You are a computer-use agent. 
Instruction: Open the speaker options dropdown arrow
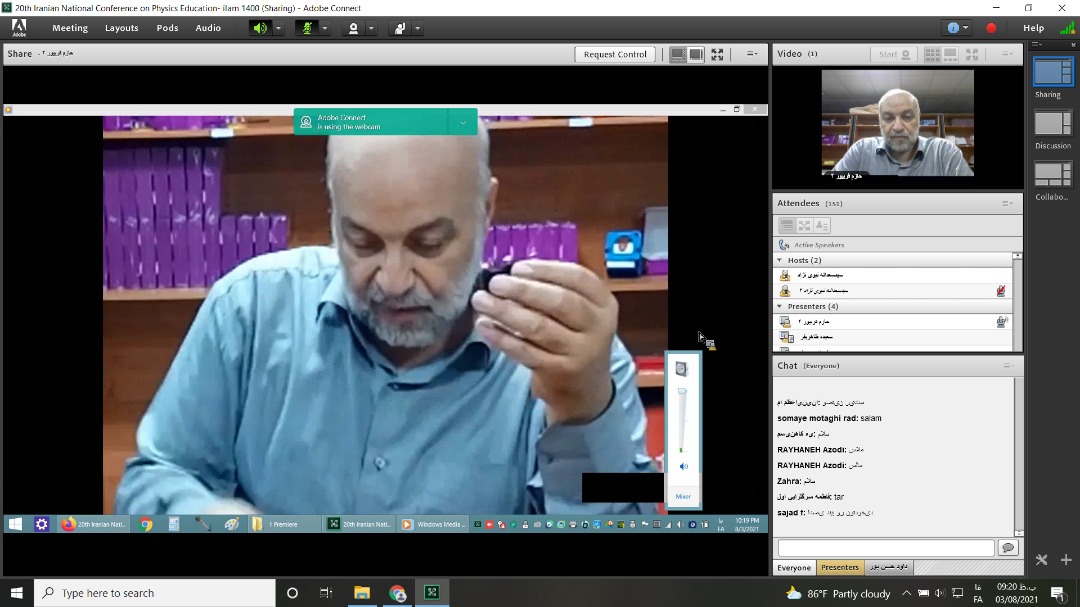tap(279, 28)
